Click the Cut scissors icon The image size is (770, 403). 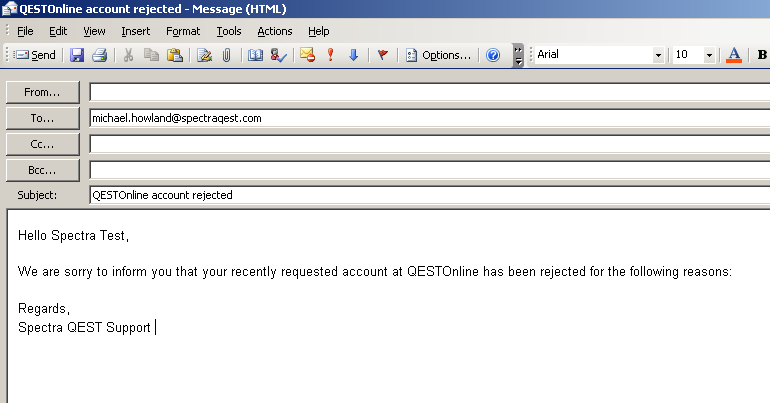click(128, 55)
